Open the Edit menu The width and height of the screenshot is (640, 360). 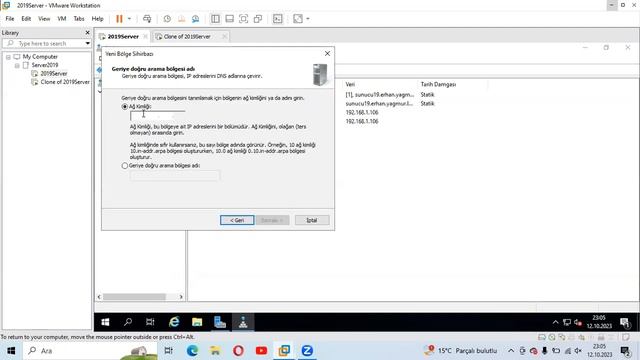26,19
